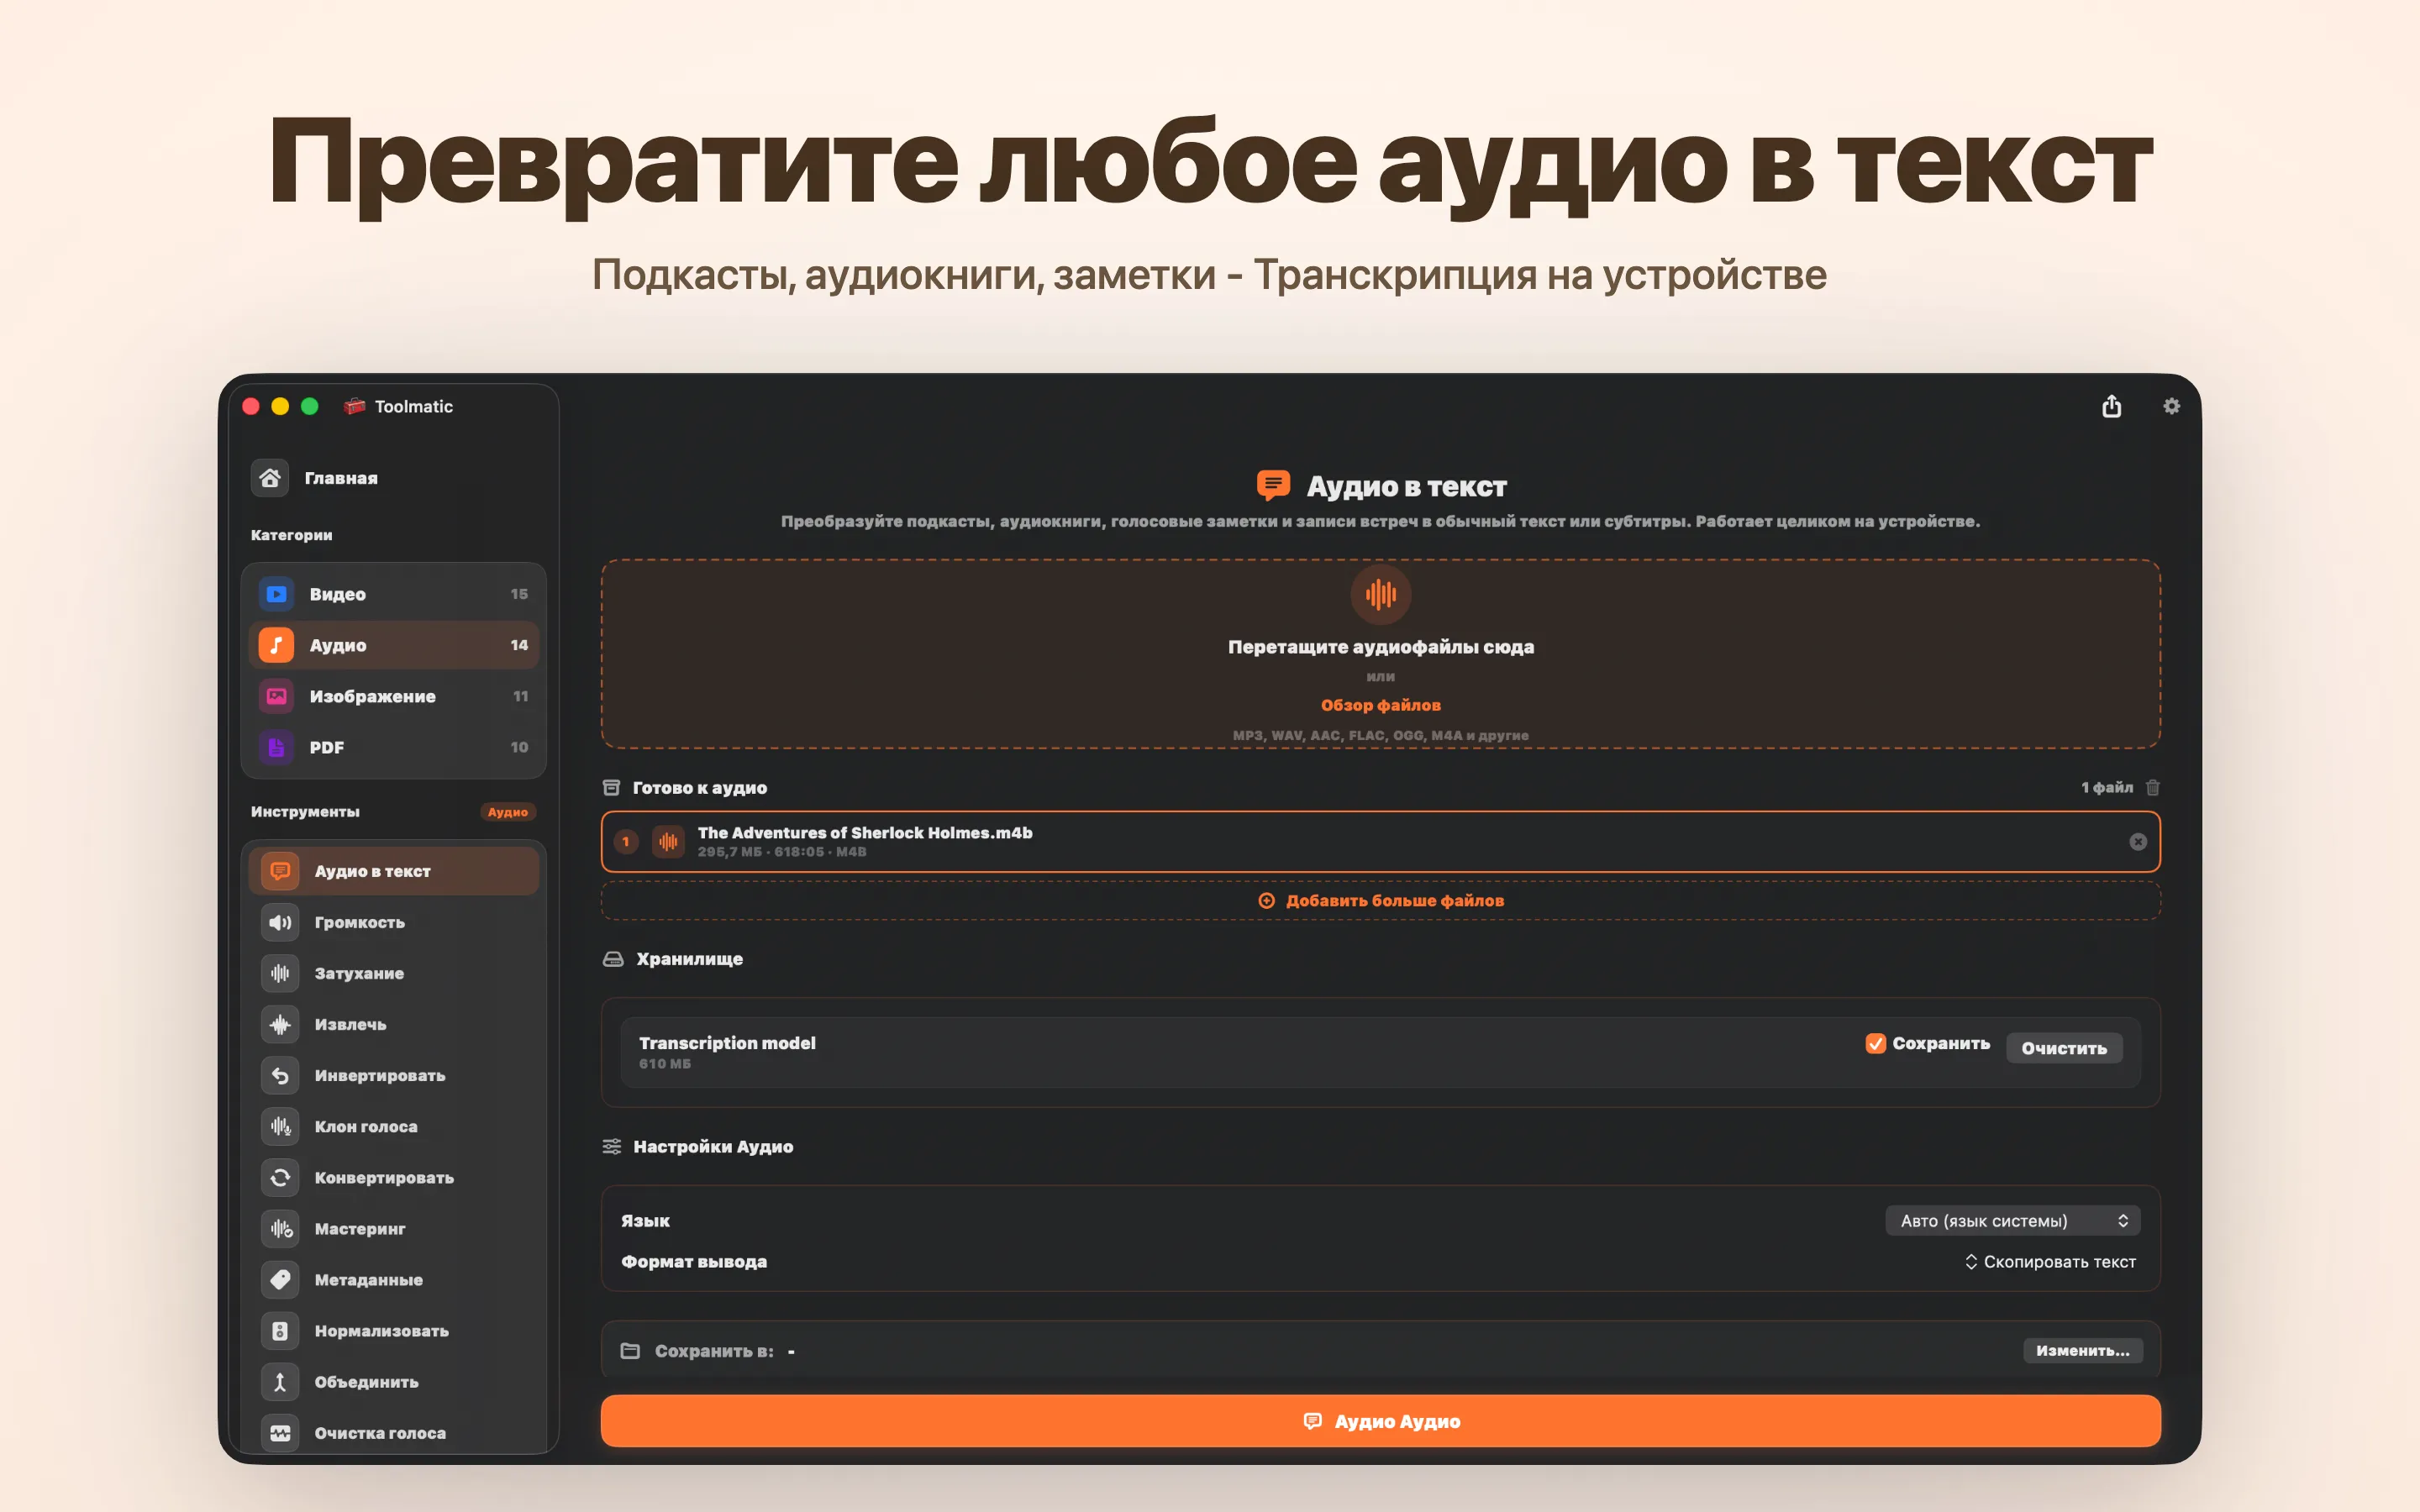Select The Adventures of Sherlock Holmes.m4b row
This screenshot has height=1512, width=2420.
(1380, 842)
